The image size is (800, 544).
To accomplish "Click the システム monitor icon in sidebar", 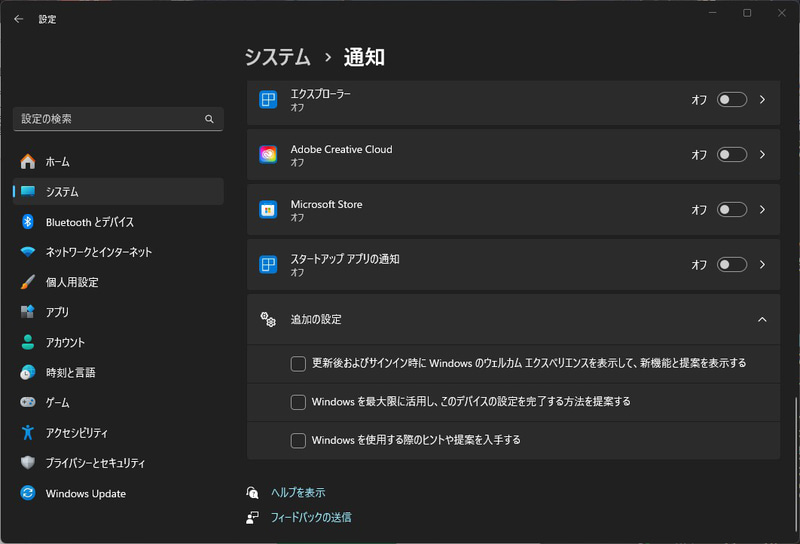I will pyautogui.click(x=28, y=191).
